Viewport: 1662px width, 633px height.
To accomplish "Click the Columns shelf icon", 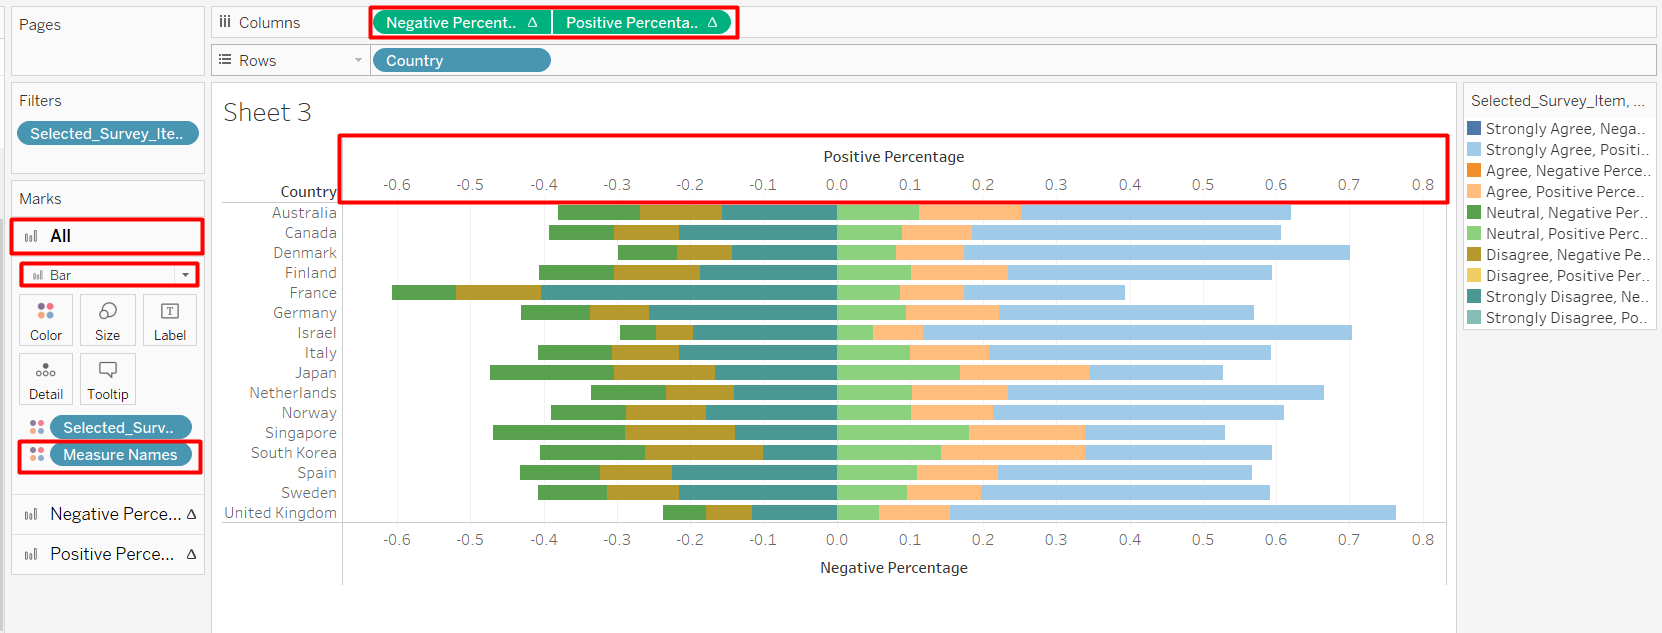I will (x=225, y=22).
